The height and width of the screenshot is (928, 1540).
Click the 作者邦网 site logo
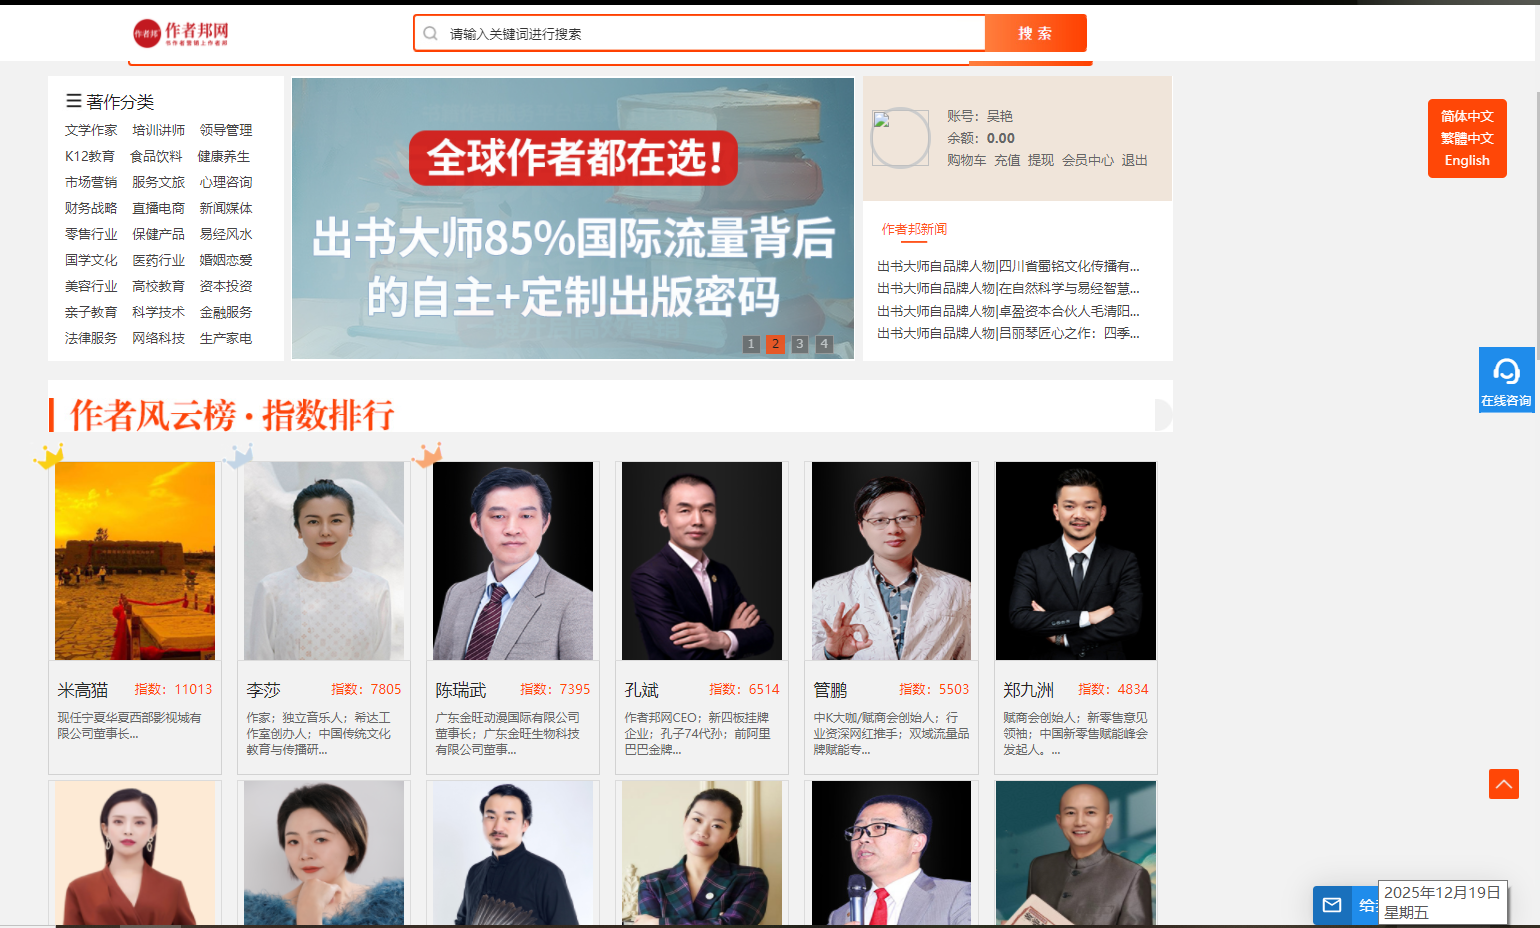pyautogui.click(x=181, y=33)
